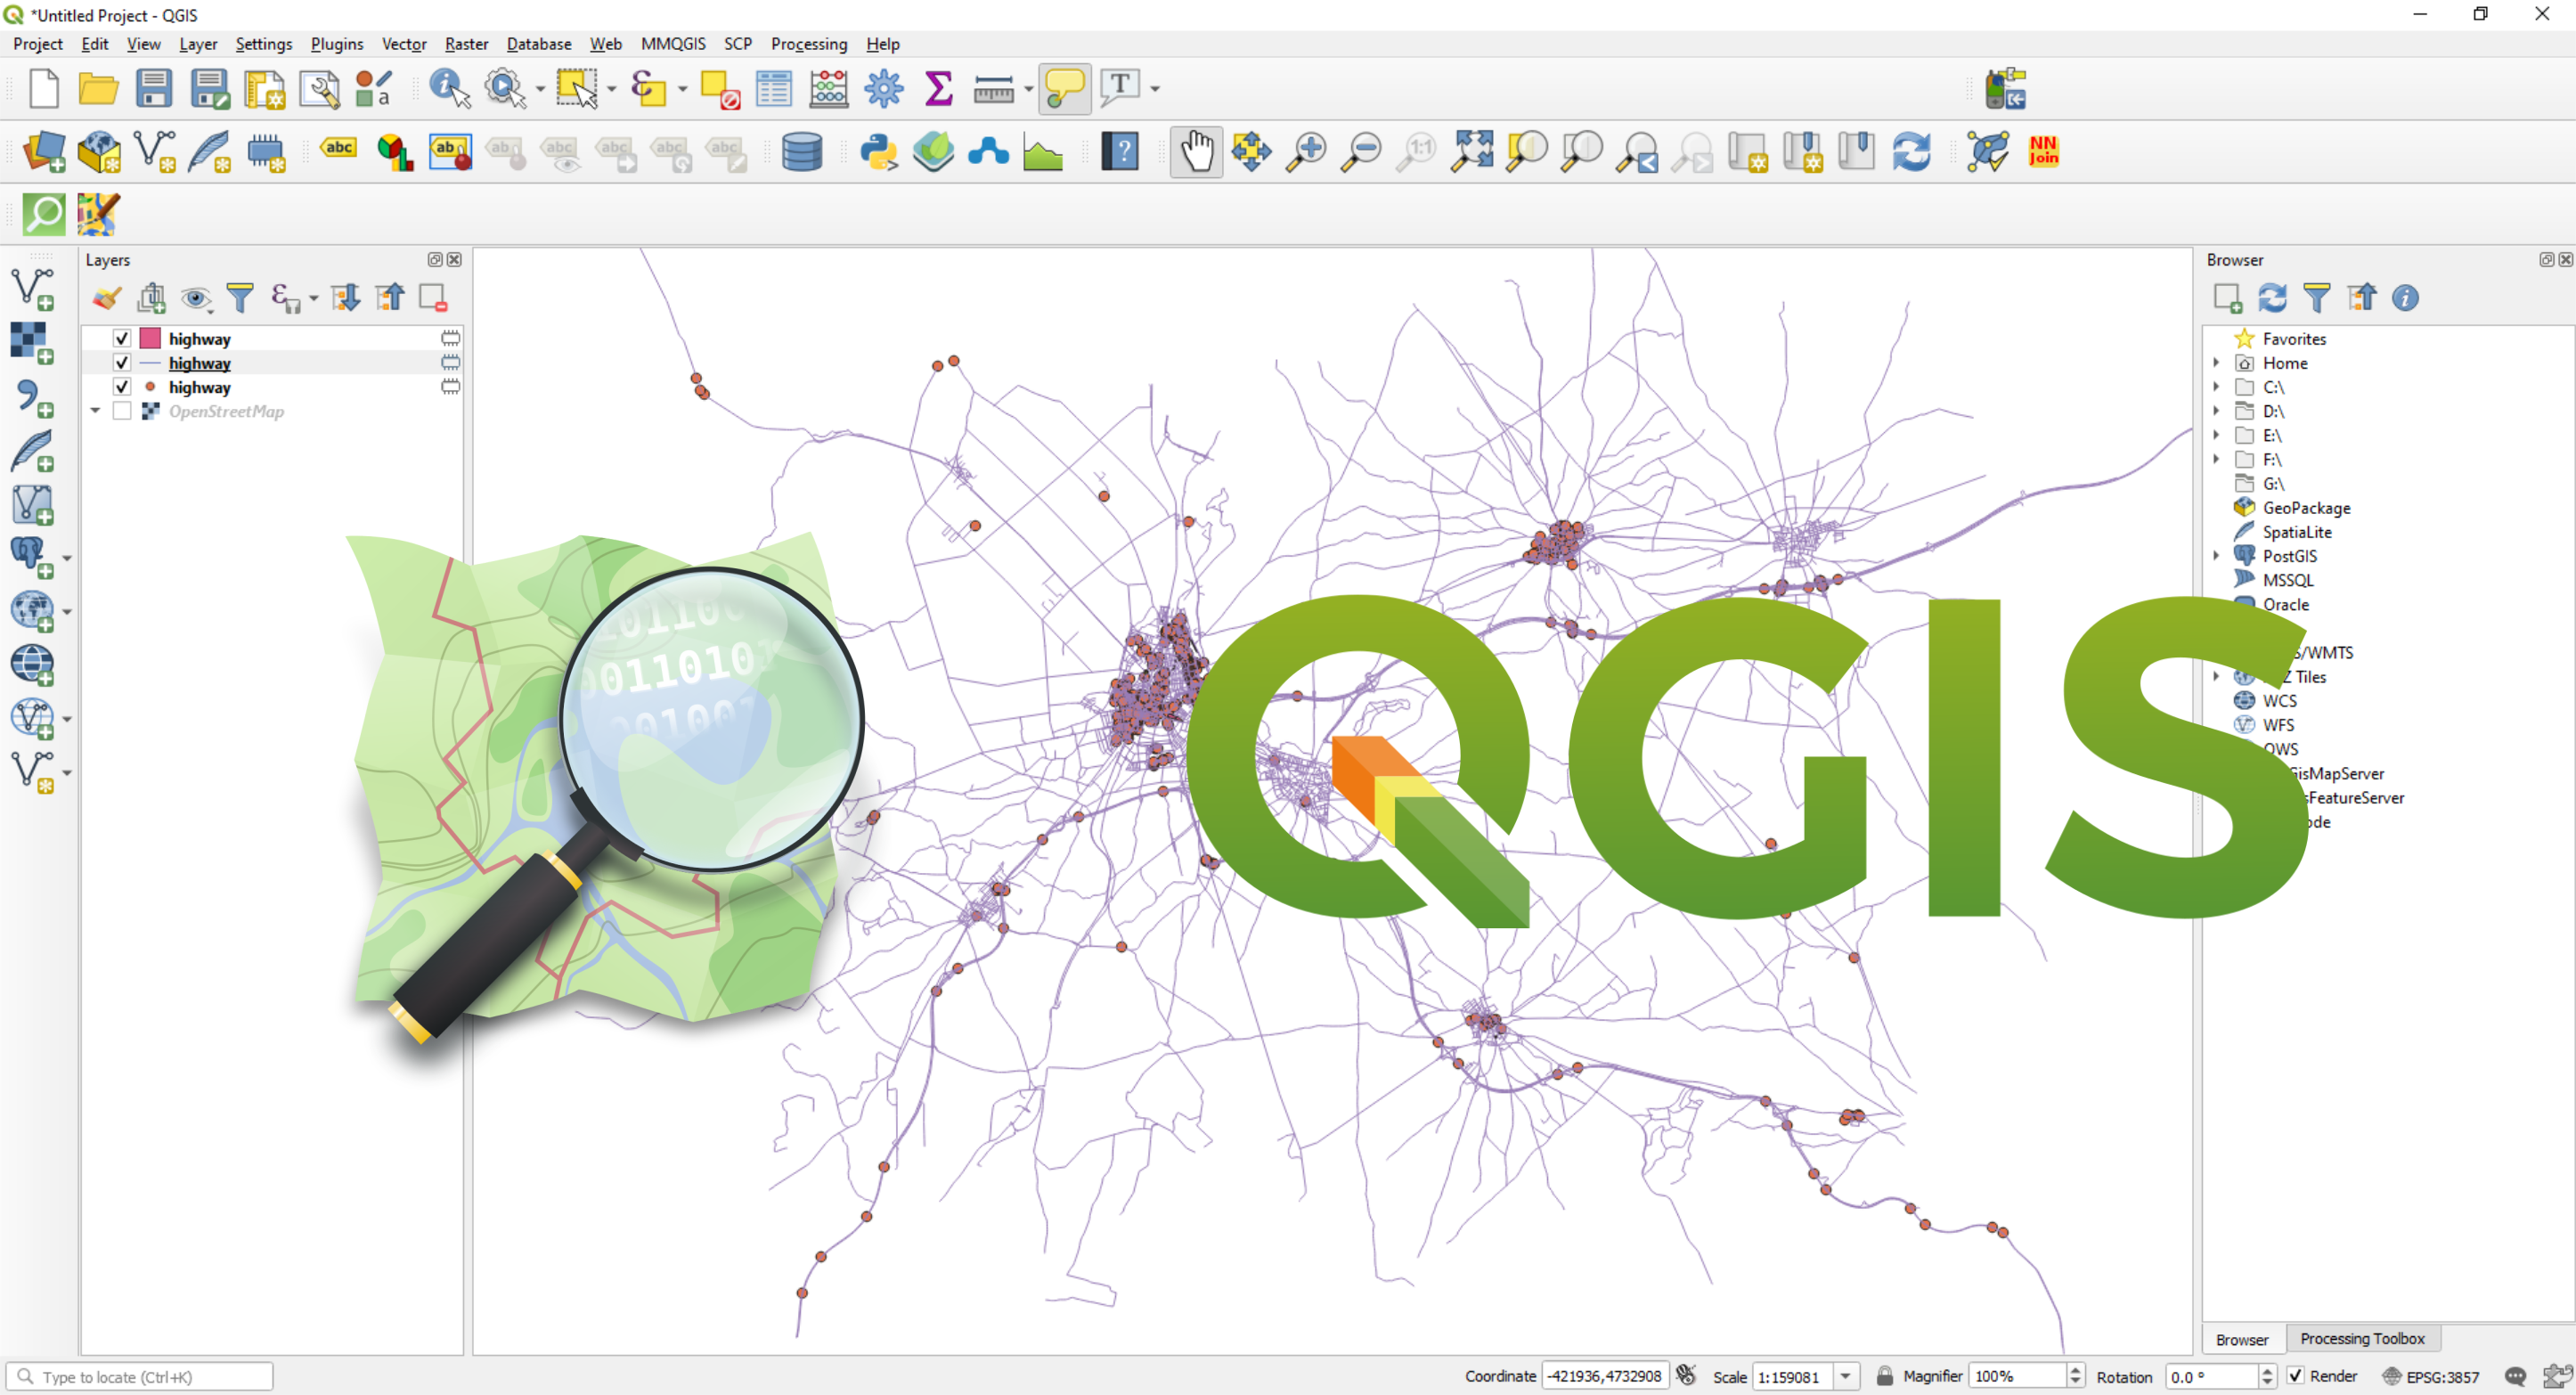The height and width of the screenshot is (1395, 2576).
Task: Toggle visibility of second highway layer
Action: [x=122, y=363]
